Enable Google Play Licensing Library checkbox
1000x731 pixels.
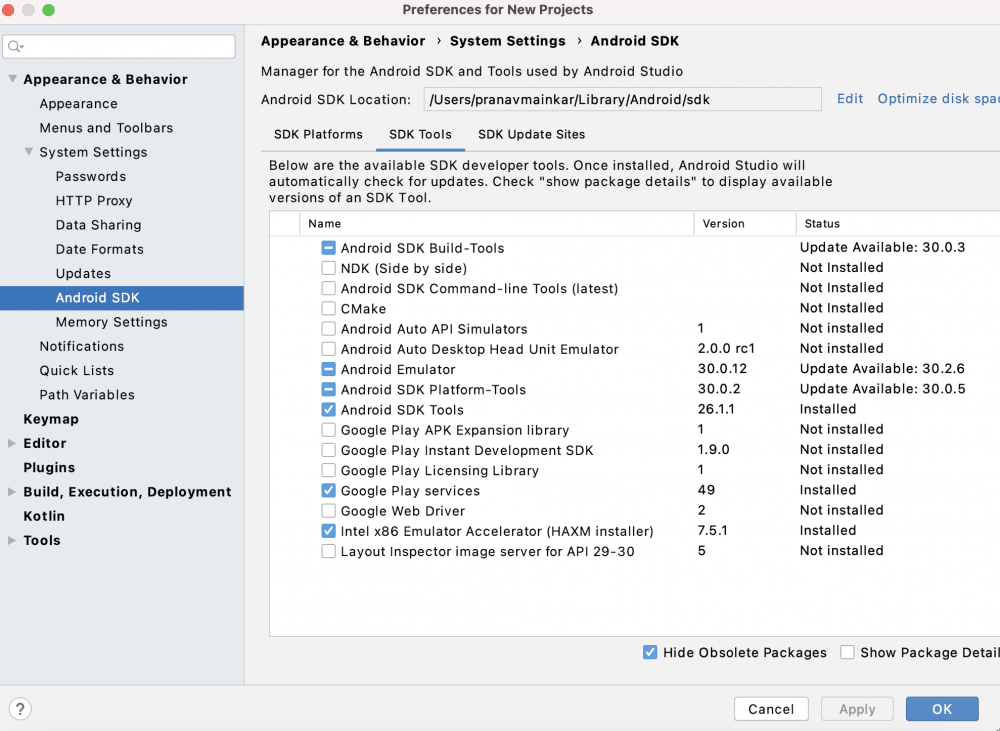pyautogui.click(x=328, y=470)
